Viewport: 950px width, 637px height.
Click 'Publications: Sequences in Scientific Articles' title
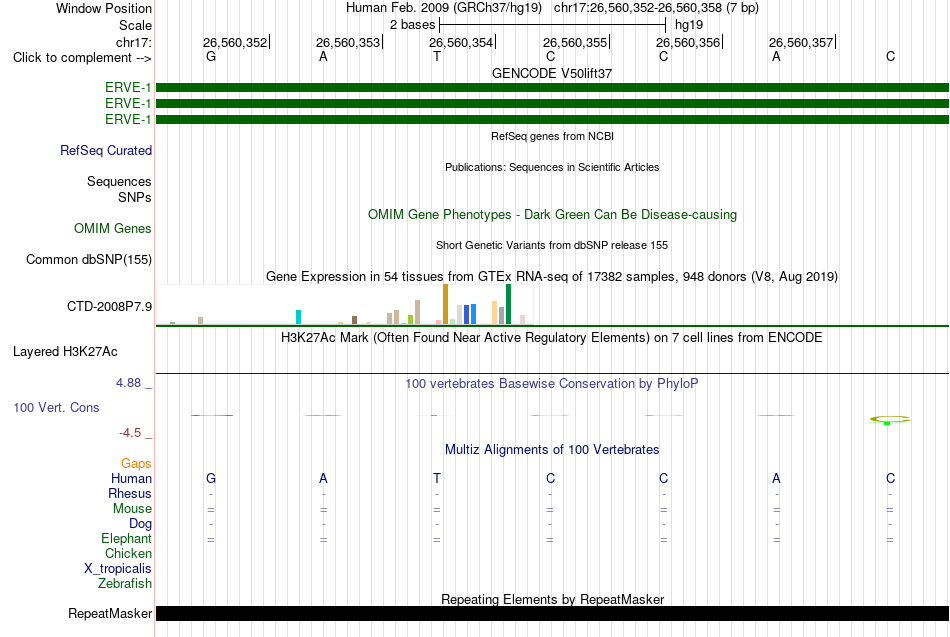[x=552, y=167]
